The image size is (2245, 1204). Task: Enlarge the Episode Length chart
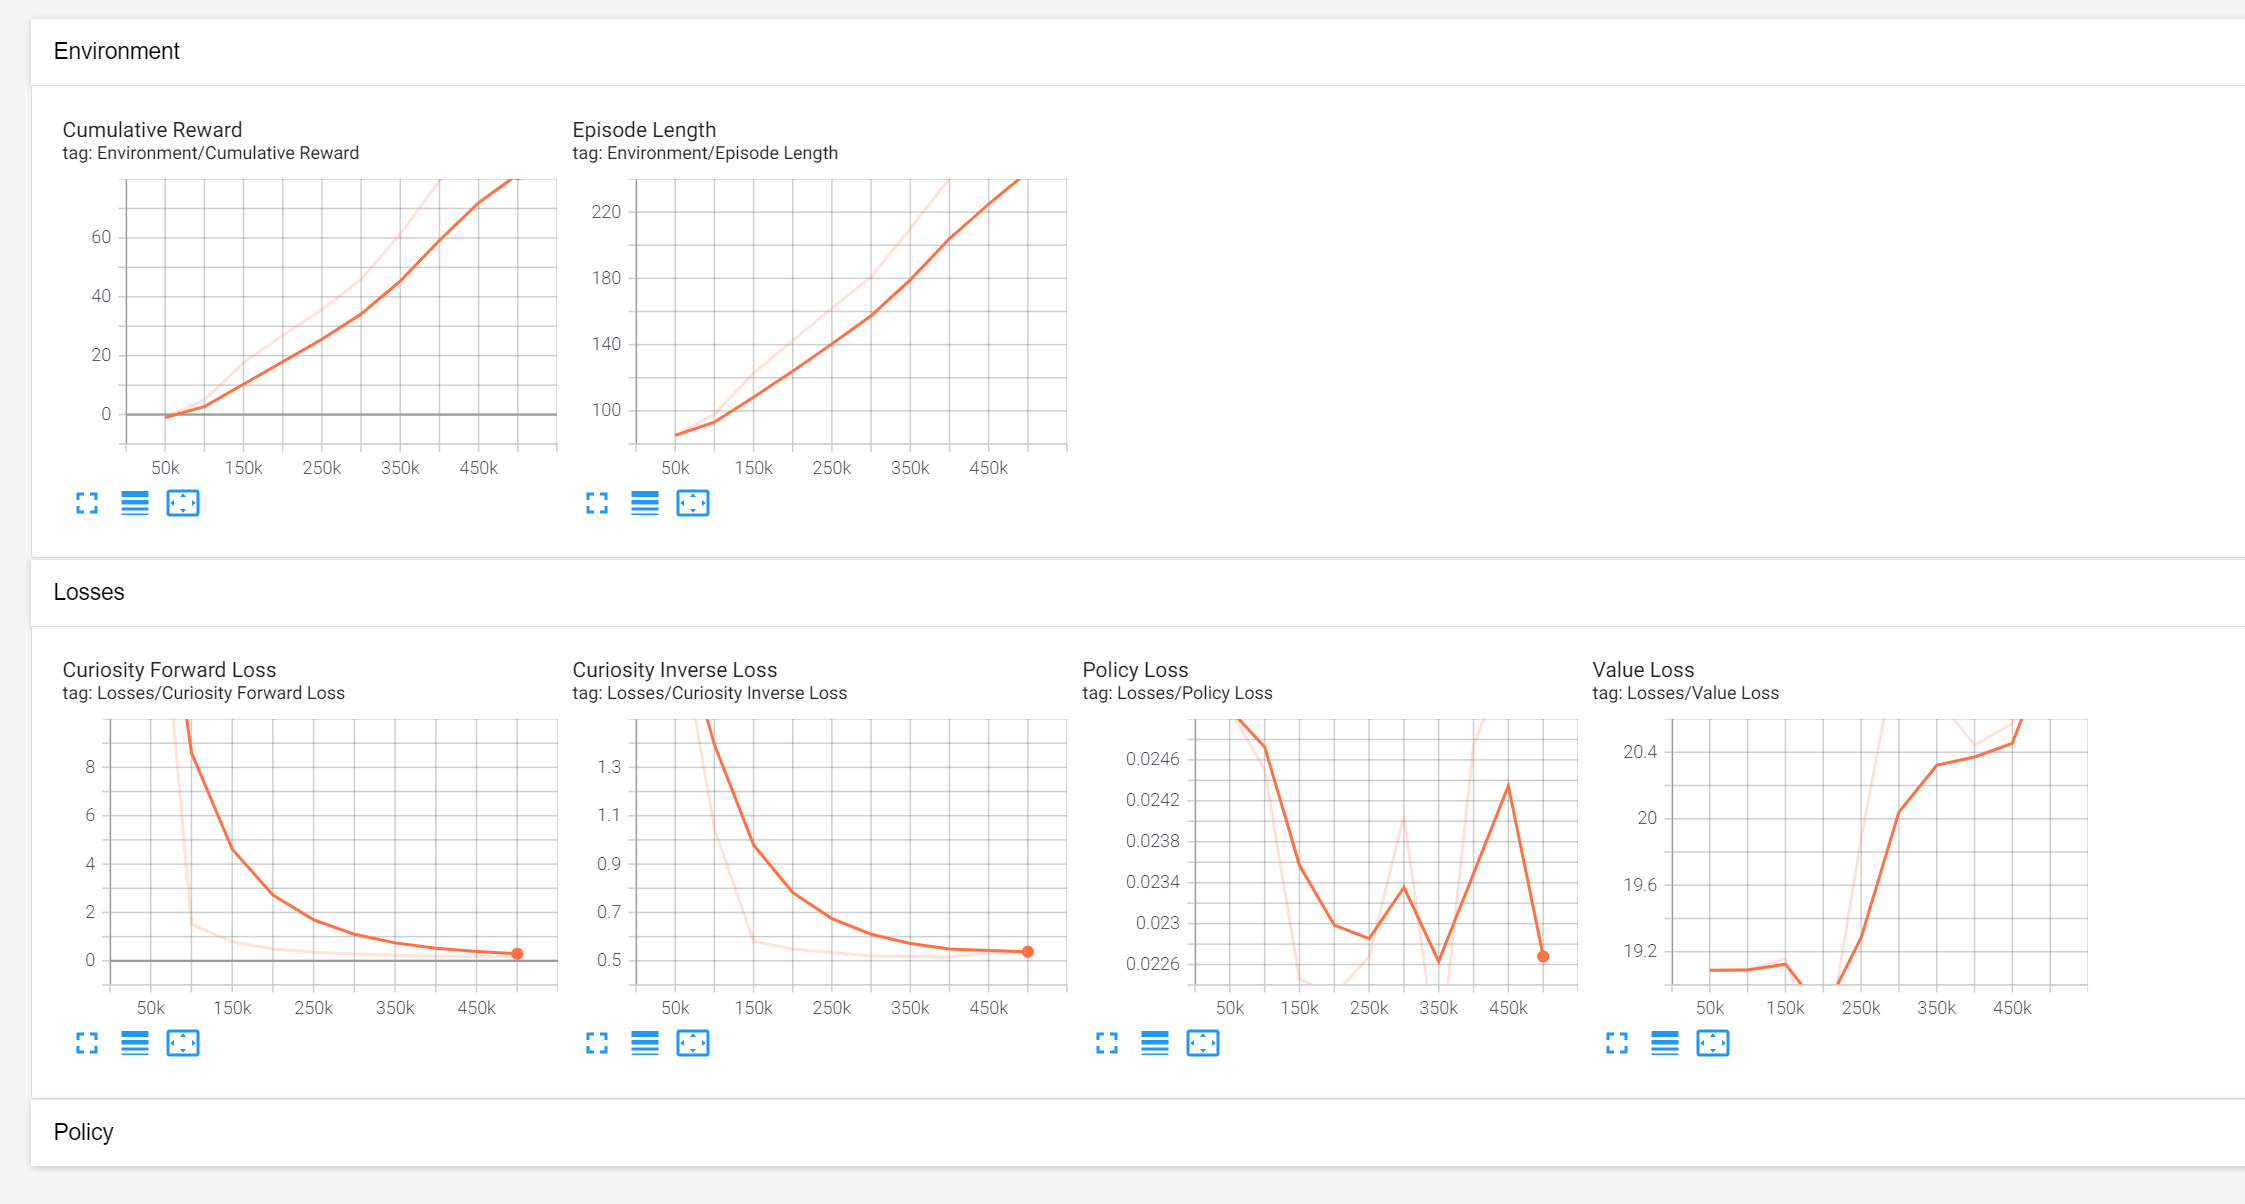coord(597,503)
